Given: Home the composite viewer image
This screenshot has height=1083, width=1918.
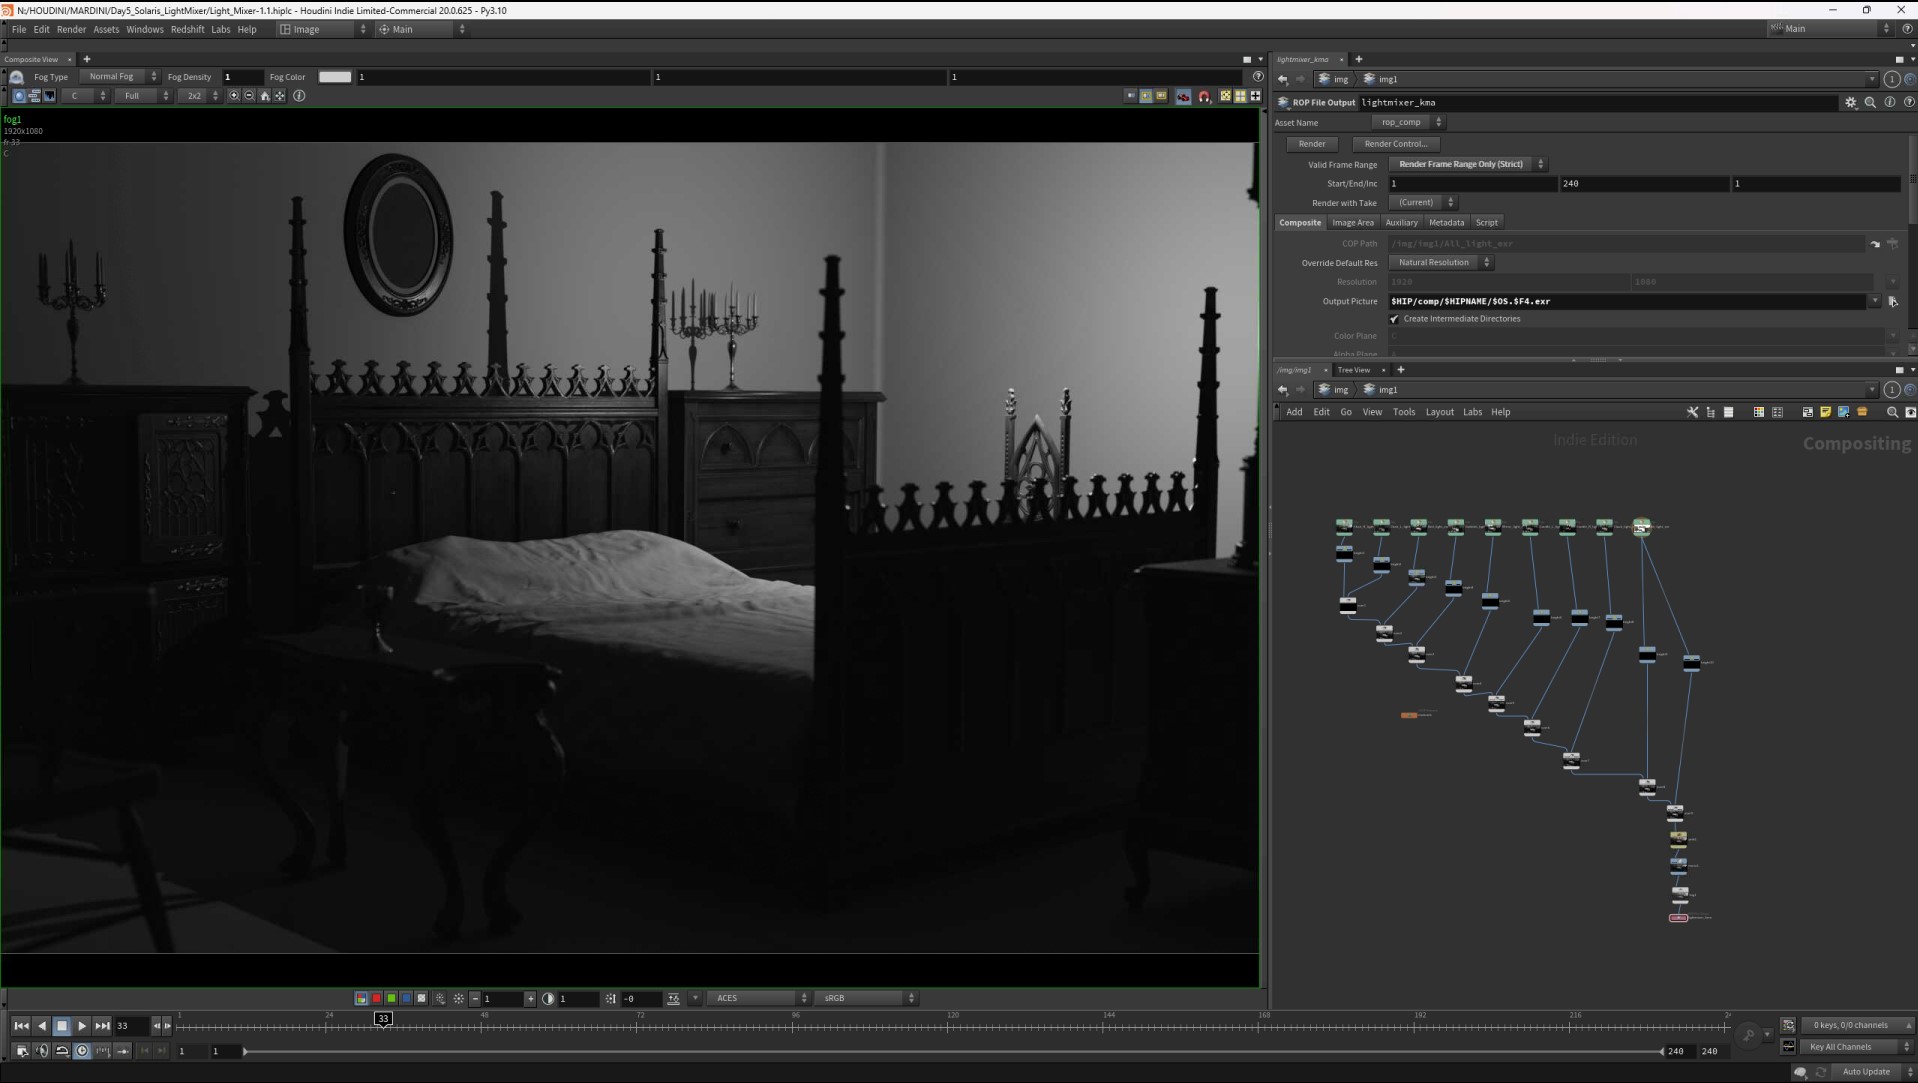Looking at the screenshot, I should tap(265, 96).
